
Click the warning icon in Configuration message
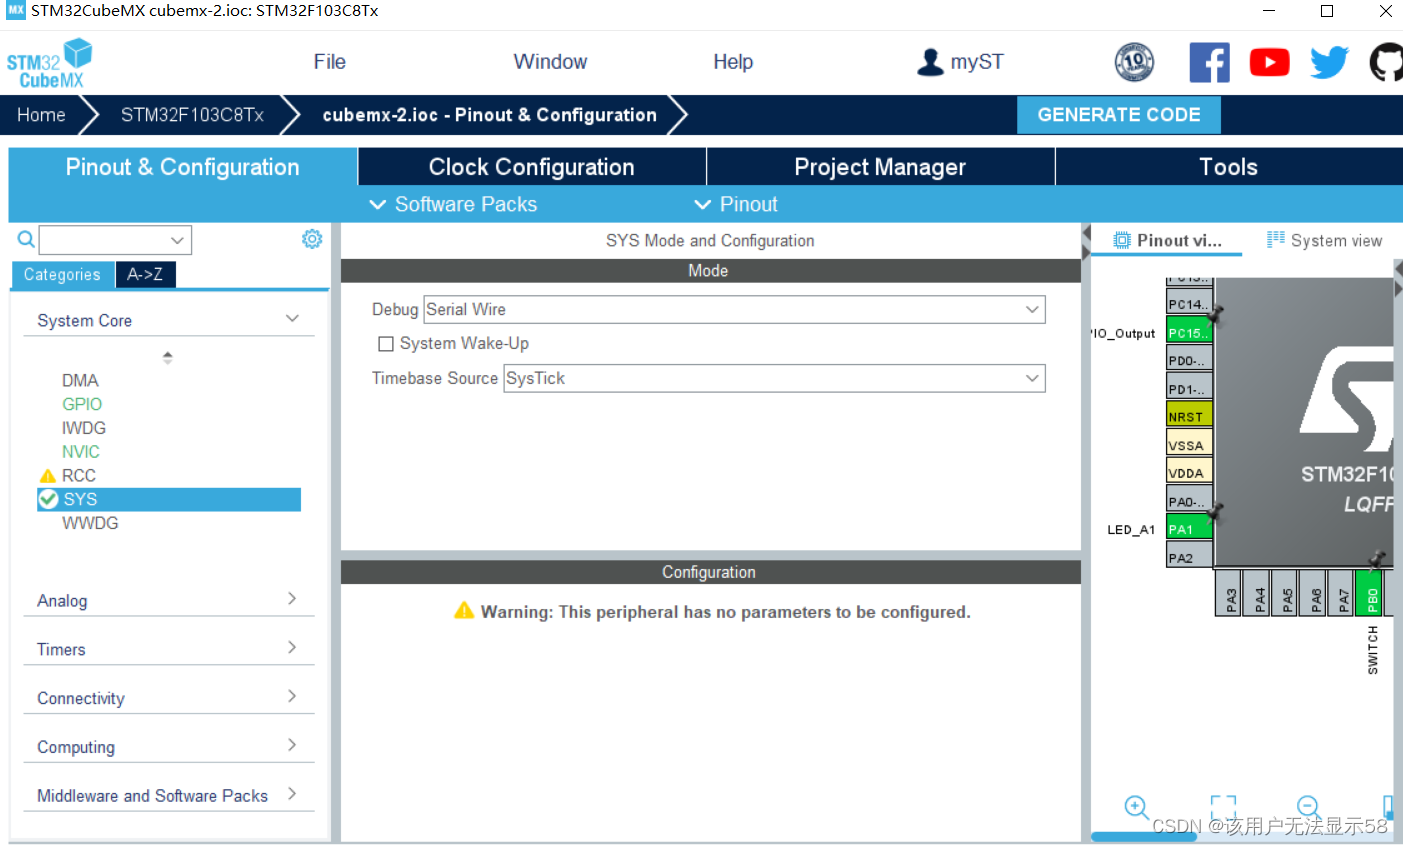click(464, 610)
